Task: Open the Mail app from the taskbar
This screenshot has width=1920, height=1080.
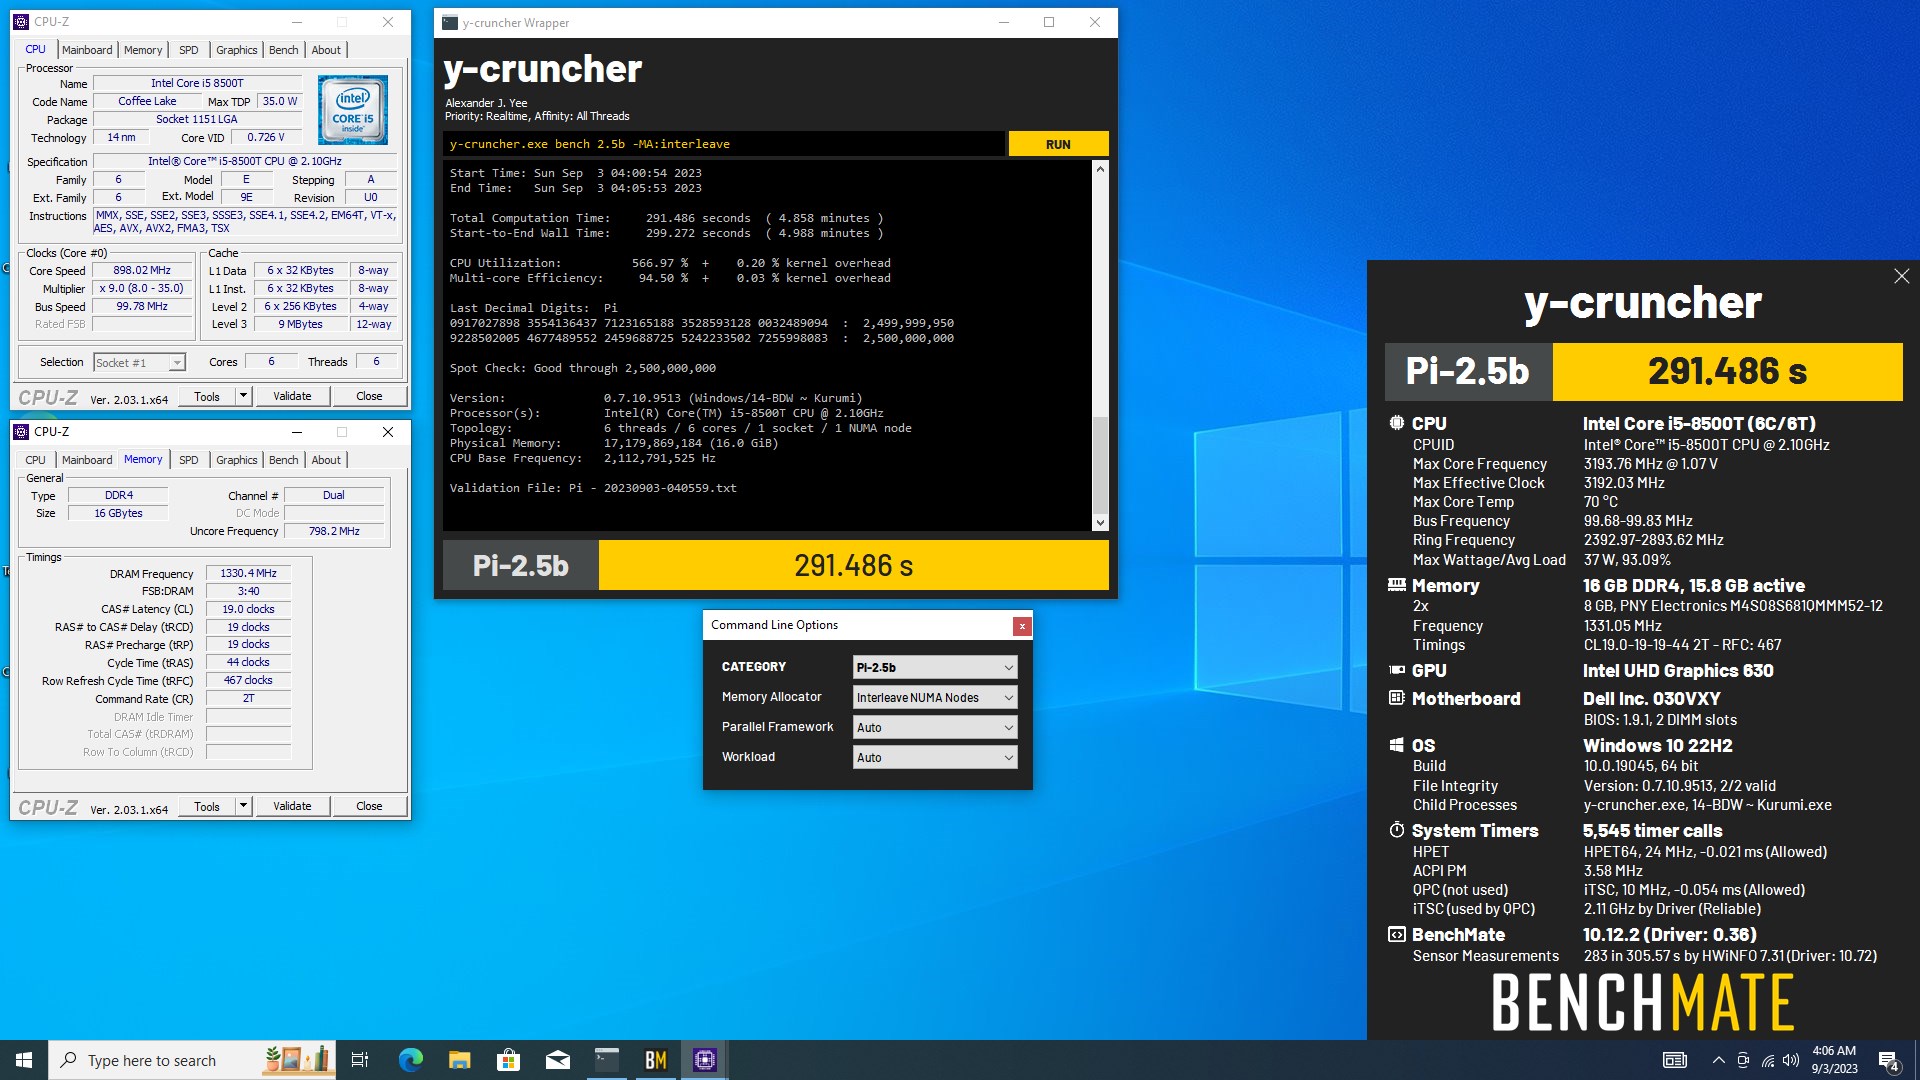Action: pos(558,1060)
